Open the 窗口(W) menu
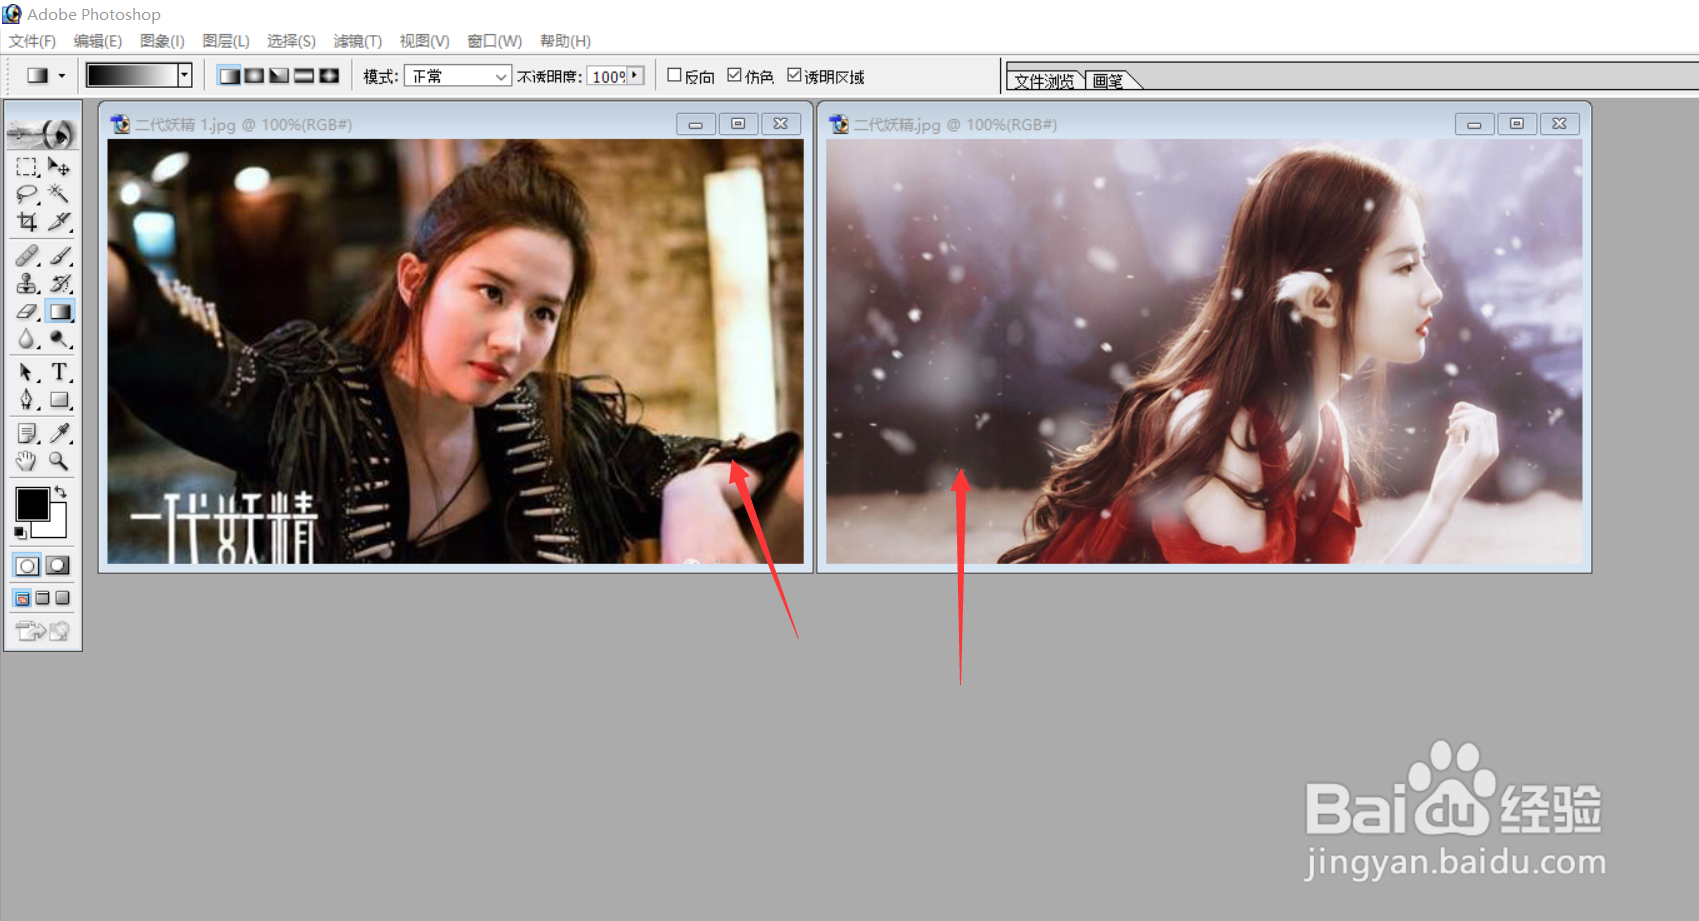Viewport: 1699px width, 921px height. click(494, 41)
